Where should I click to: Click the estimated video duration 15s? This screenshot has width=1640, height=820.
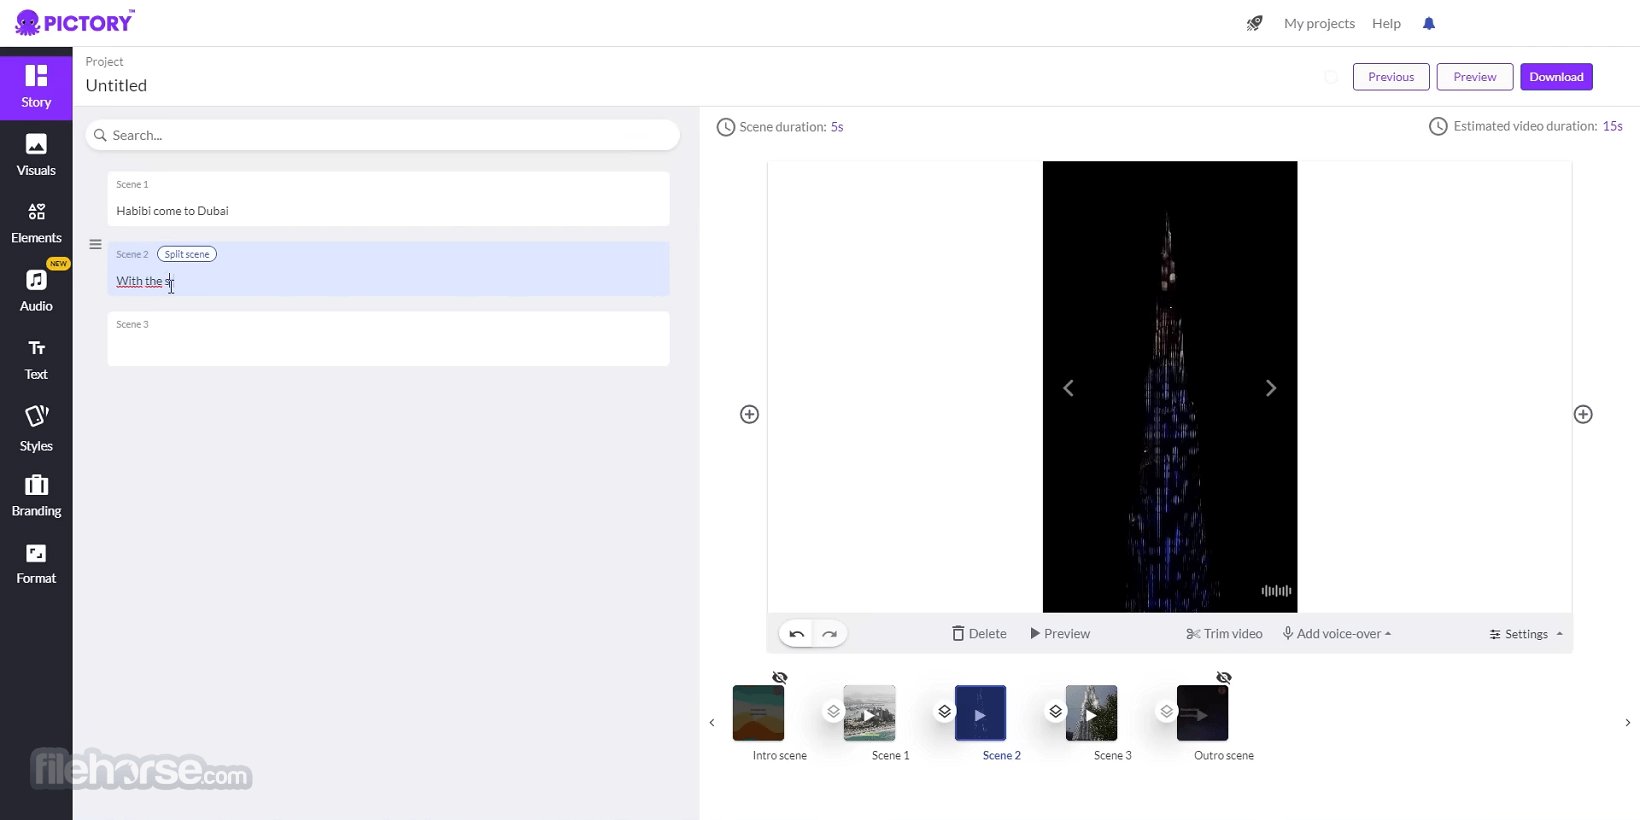coord(1612,126)
